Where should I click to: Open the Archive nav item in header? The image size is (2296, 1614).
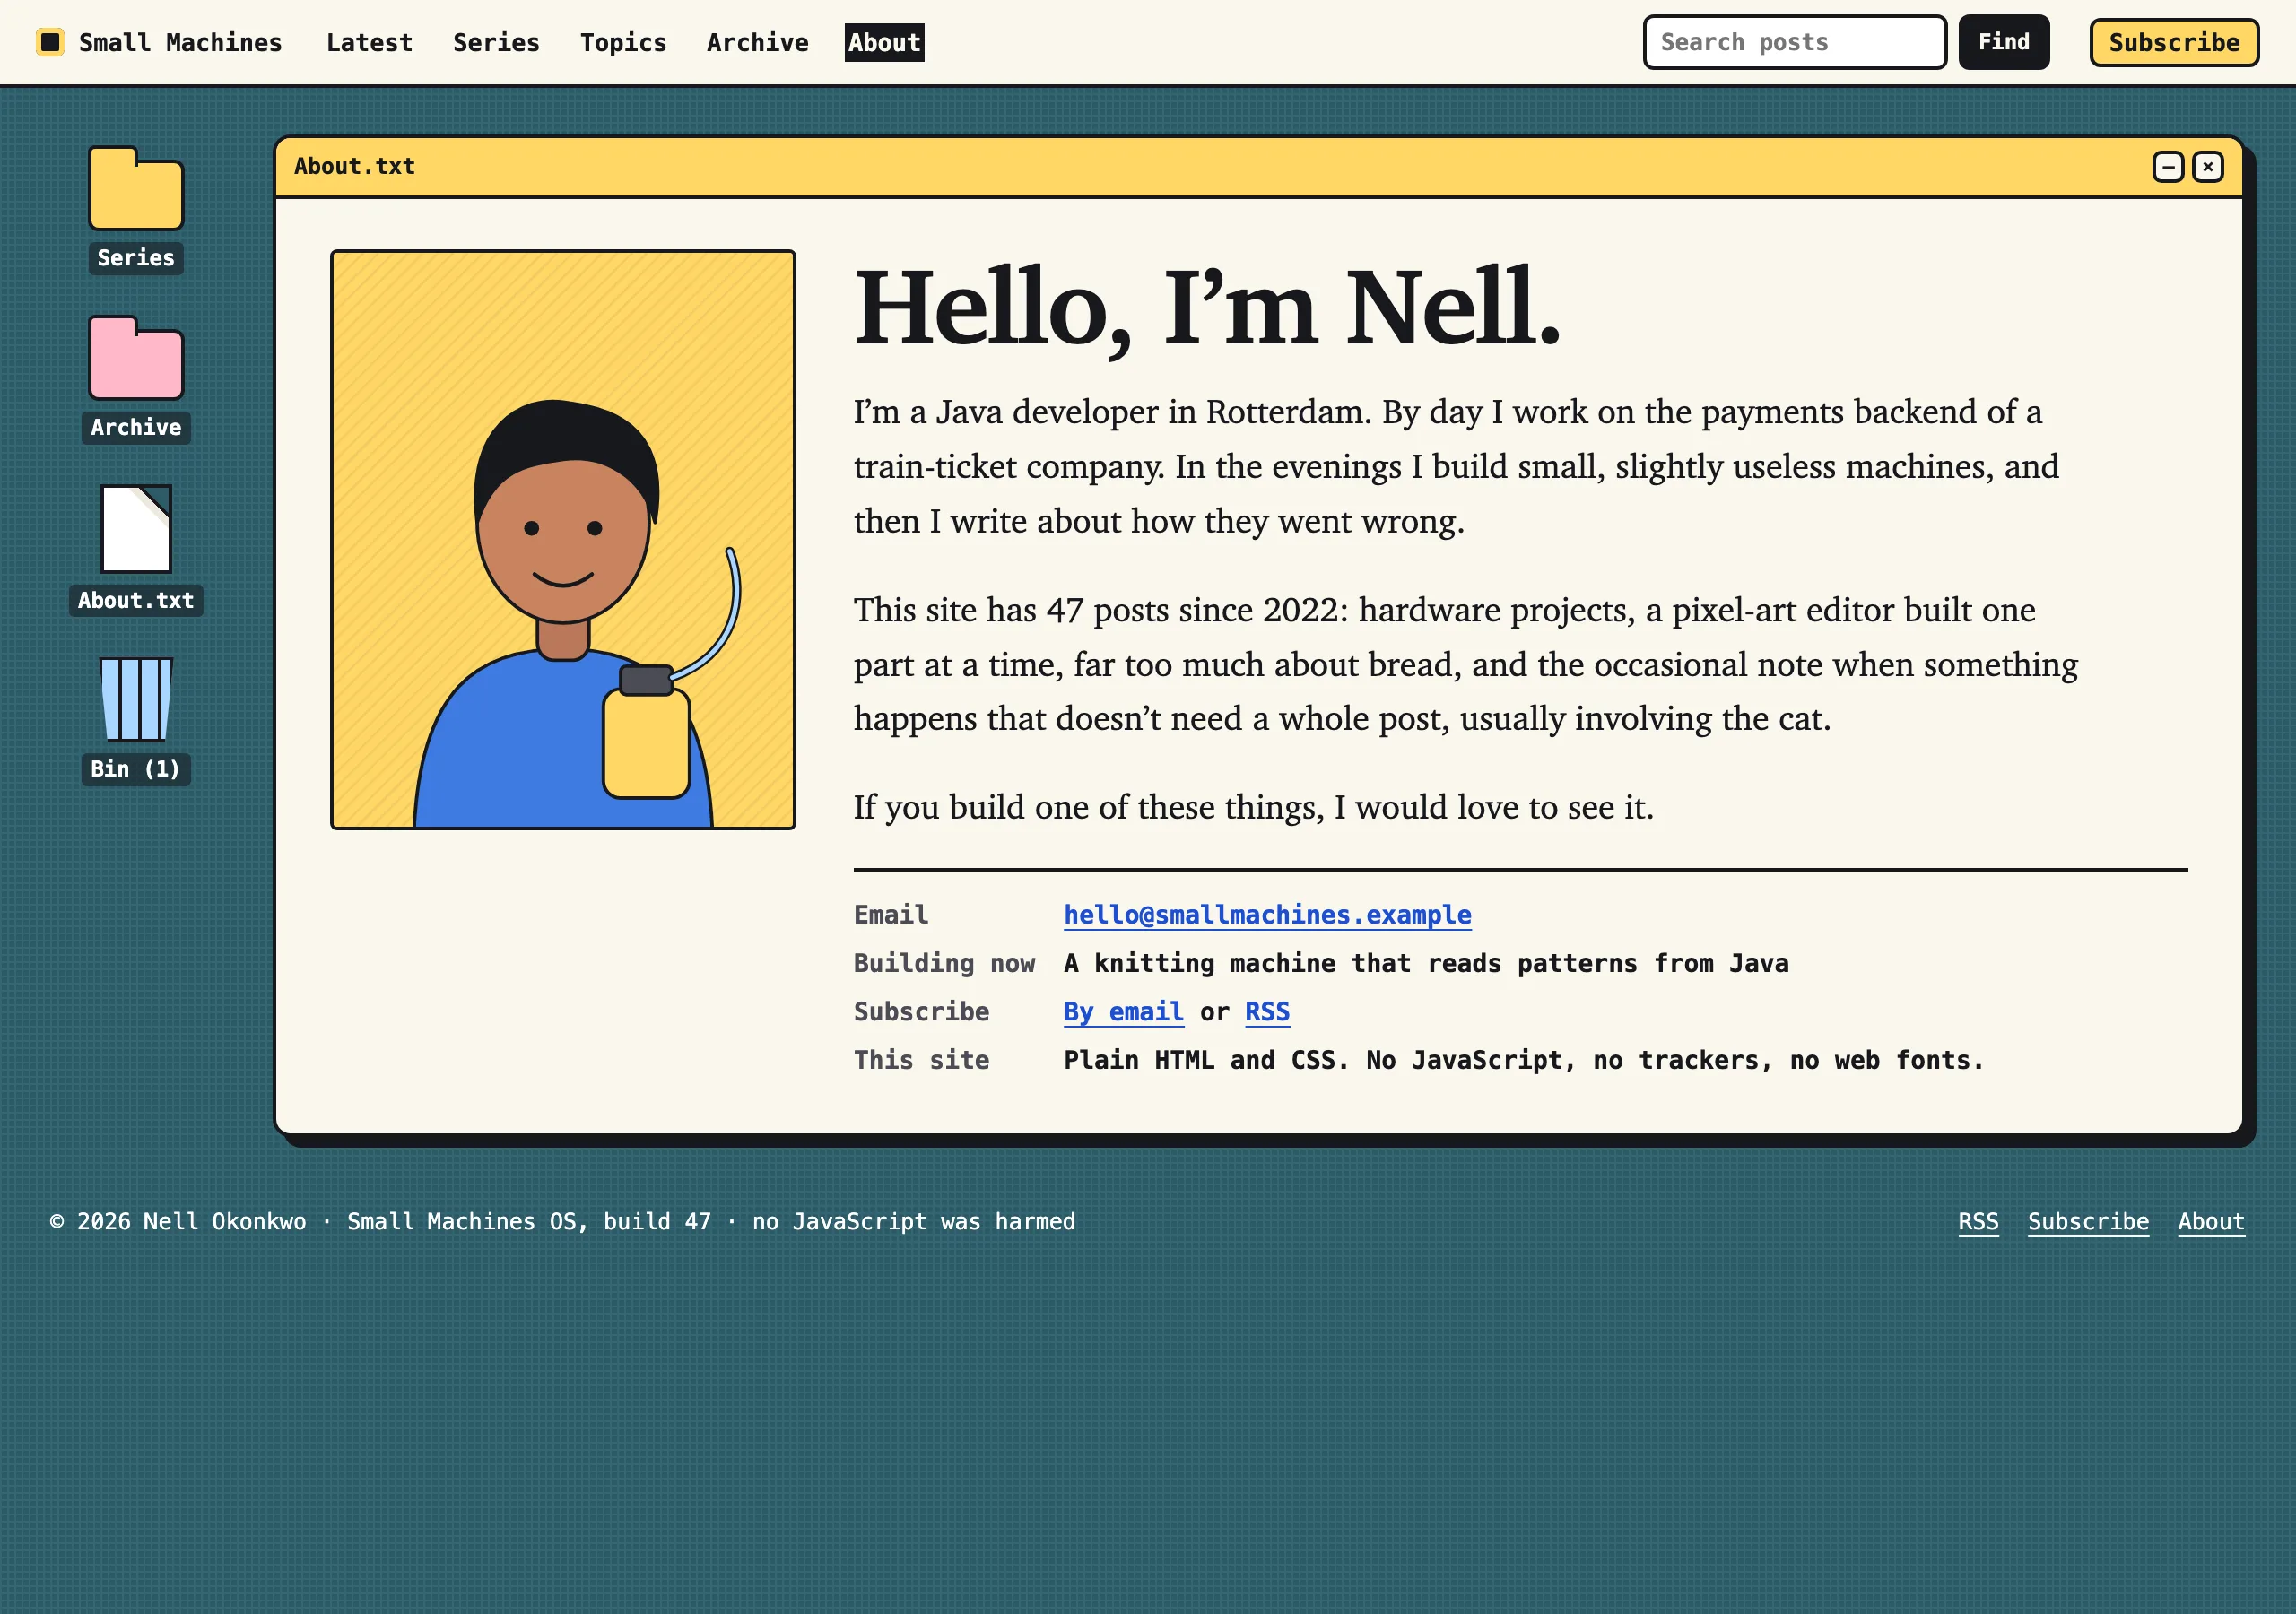[757, 43]
